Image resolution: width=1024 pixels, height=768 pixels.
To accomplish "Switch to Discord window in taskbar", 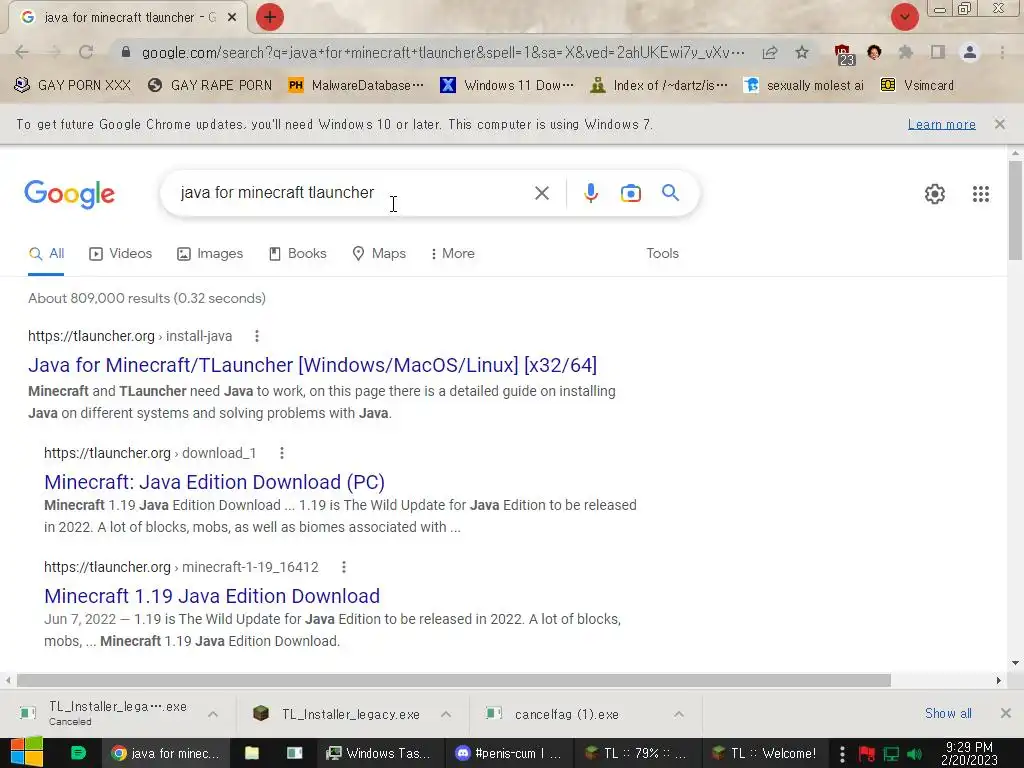I will click(508, 753).
